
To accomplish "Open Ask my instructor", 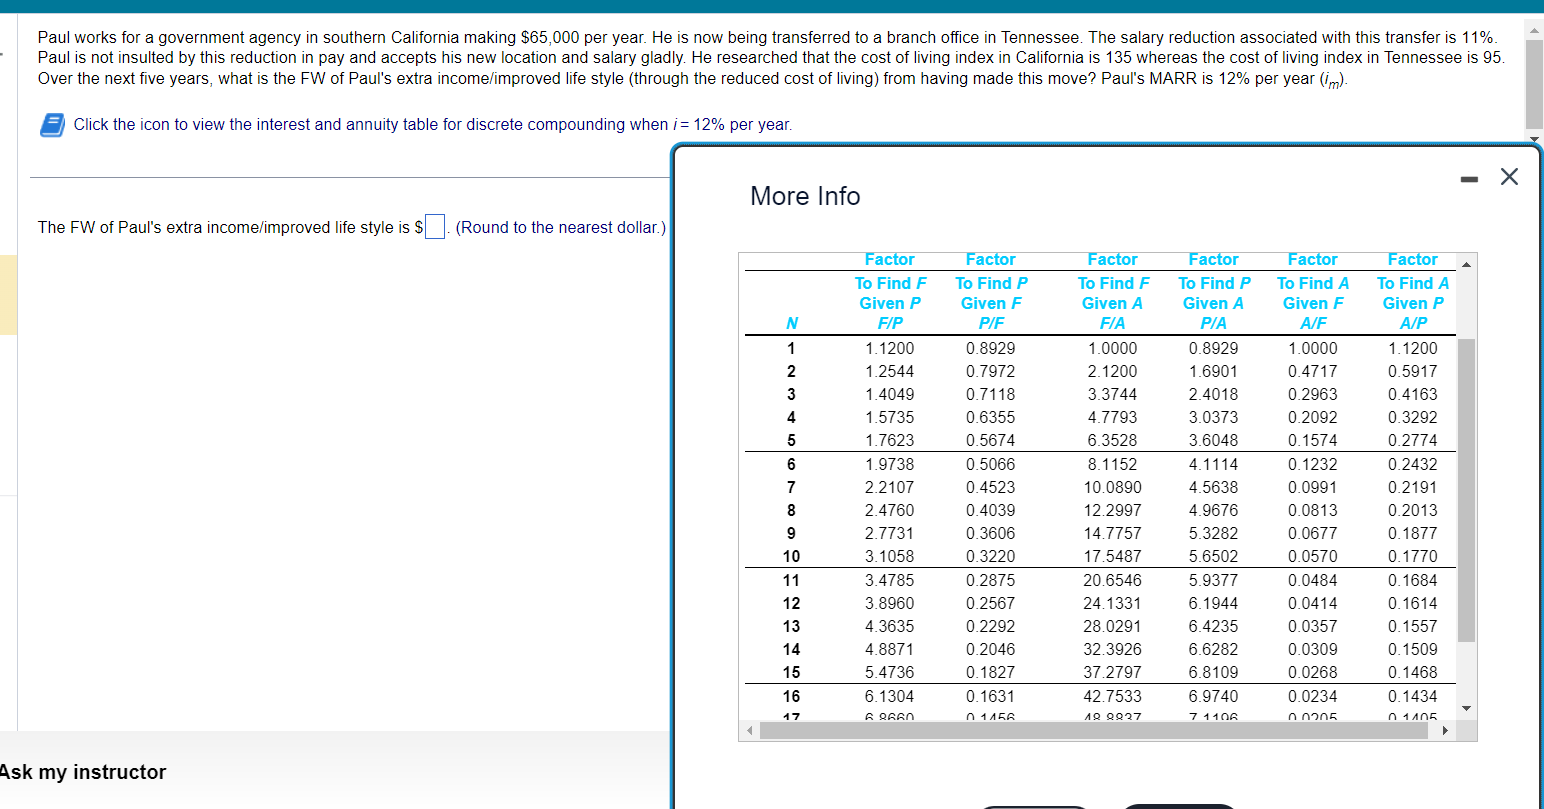I will click(83, 772).
